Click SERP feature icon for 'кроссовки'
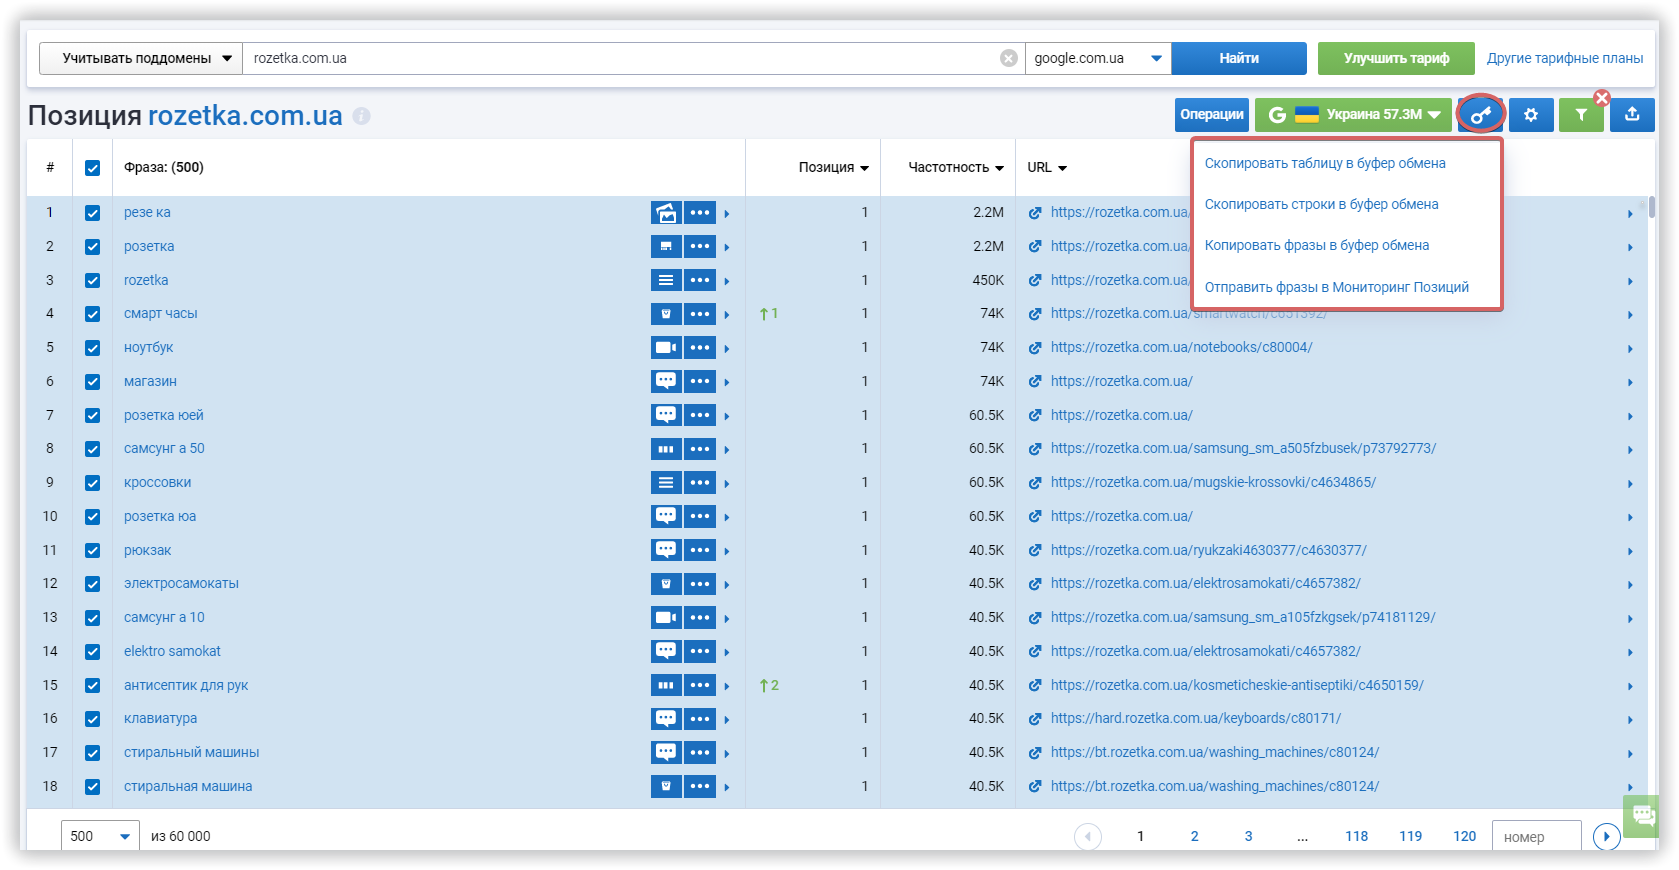The width and height of the screenshot is (1679, 870). tap(666, 483)
